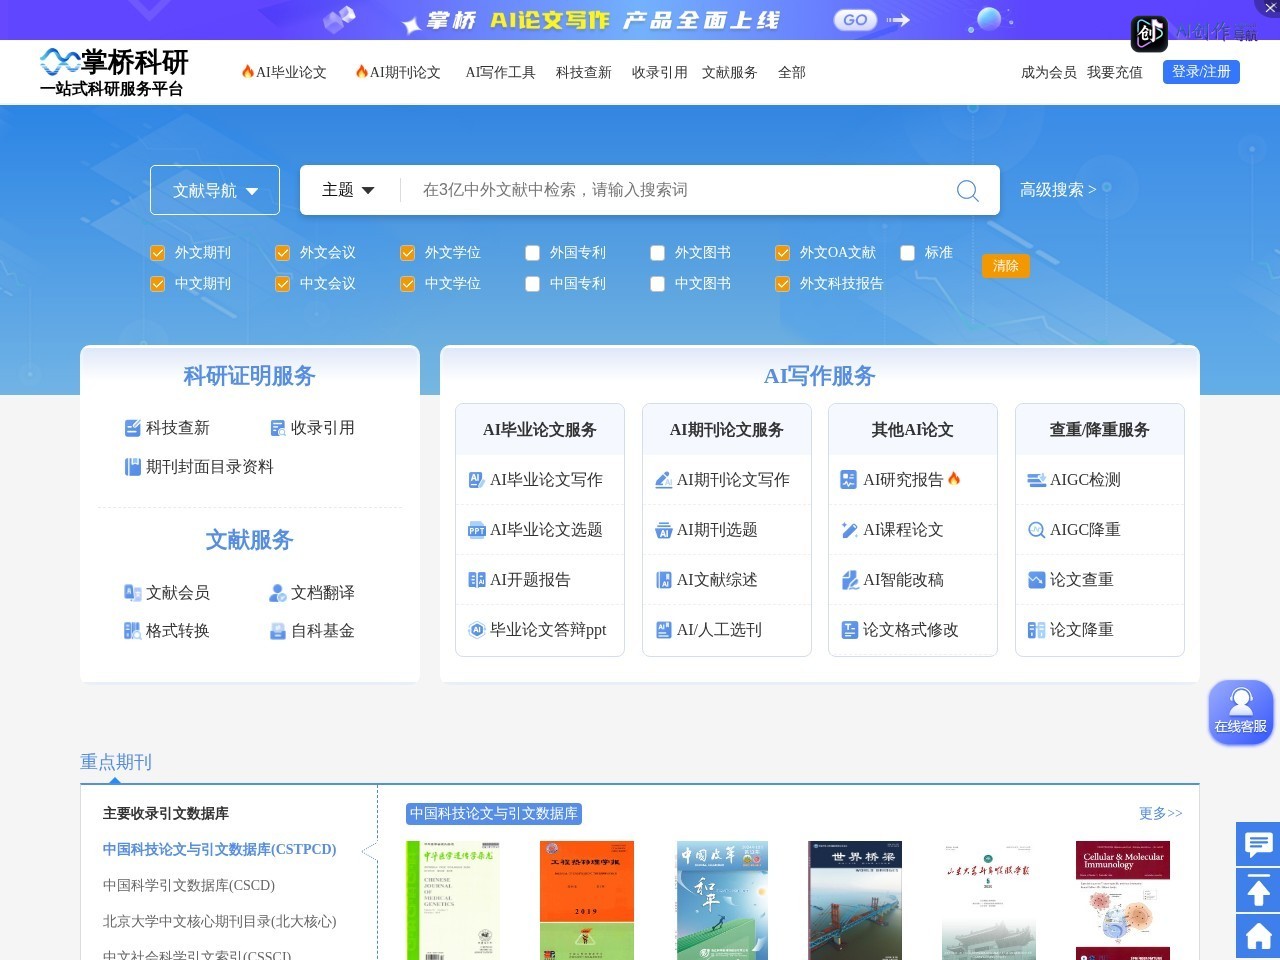Toggle the 外文会议 checkbox
The height and width of the screenshot is (960, 1280).
tap(282, 253)
